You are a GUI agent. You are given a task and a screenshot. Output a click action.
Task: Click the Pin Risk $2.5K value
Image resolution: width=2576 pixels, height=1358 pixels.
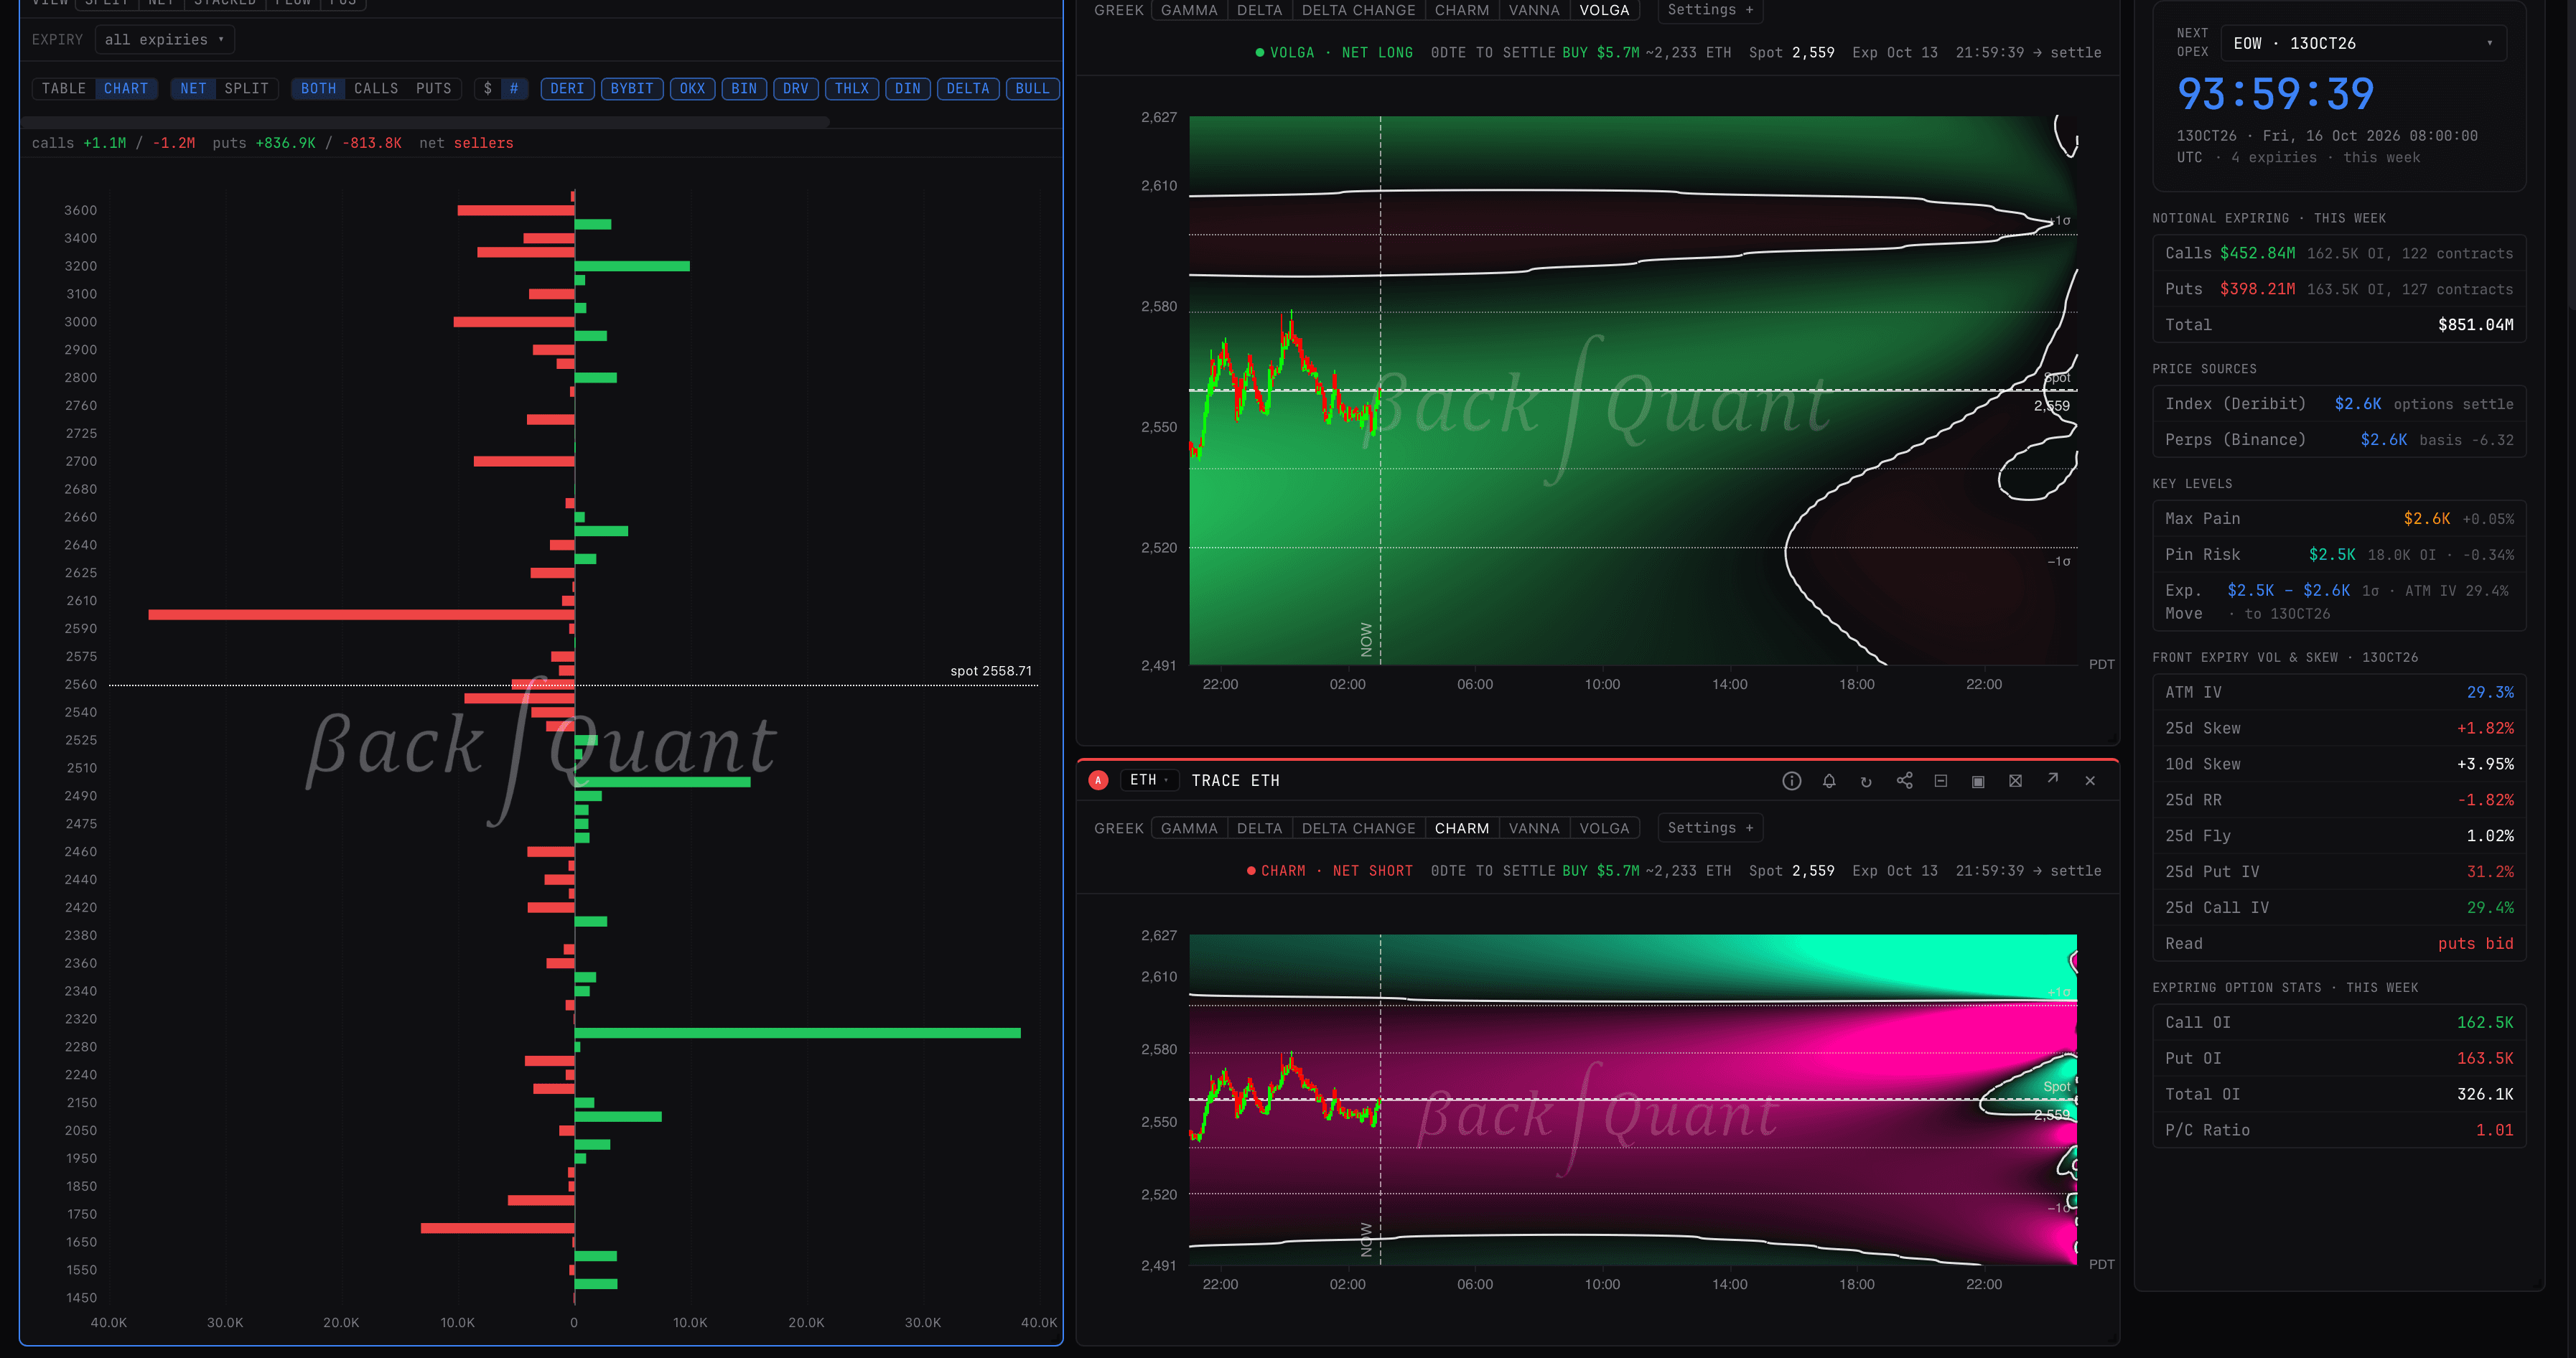pyautogui.click(x=2332, y=555)
